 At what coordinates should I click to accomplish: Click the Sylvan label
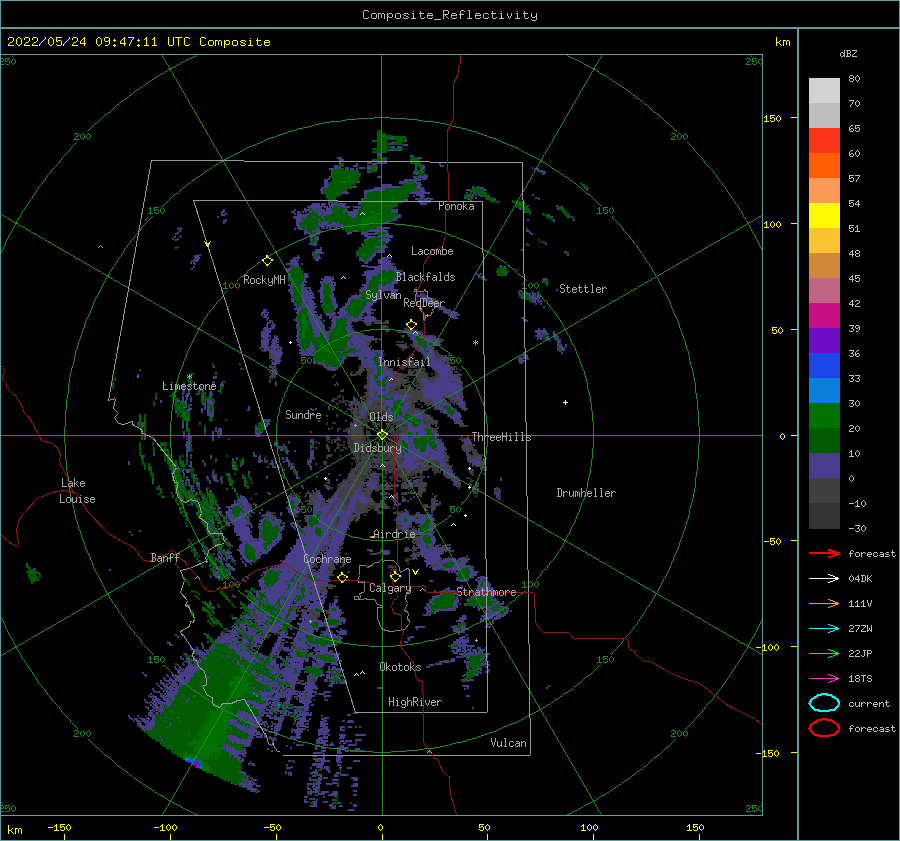click(383, 295)
